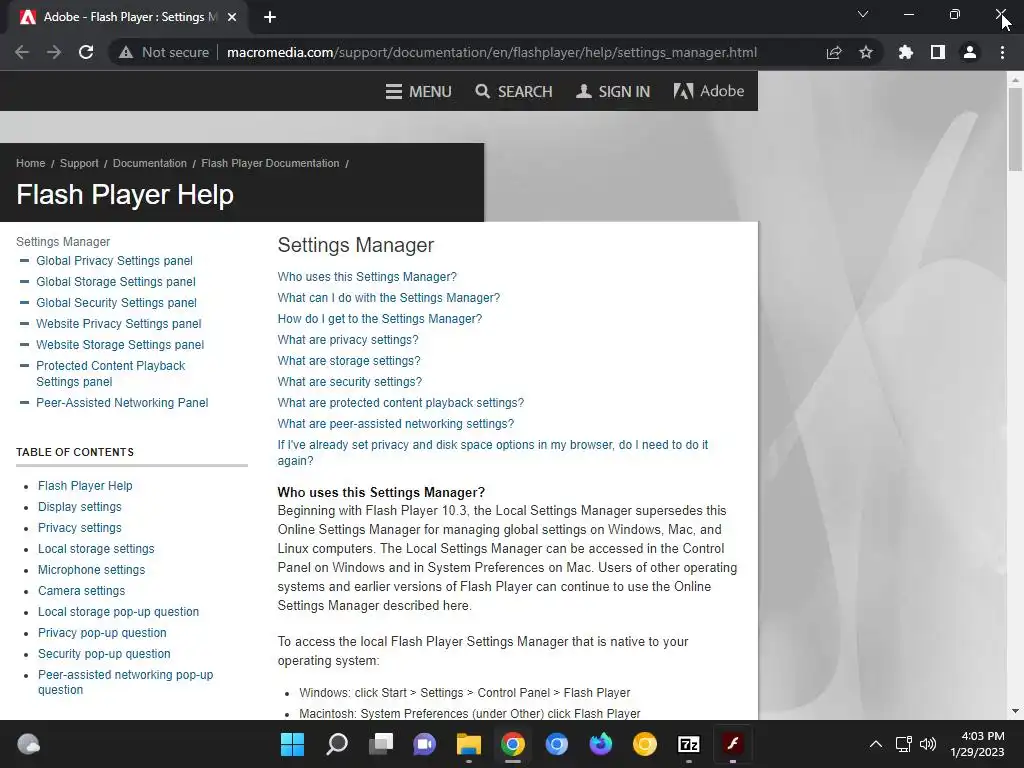Screen dimensions: 1024x768
Task: Open the Flash Player taskbar icon
Action: (733, 744)
